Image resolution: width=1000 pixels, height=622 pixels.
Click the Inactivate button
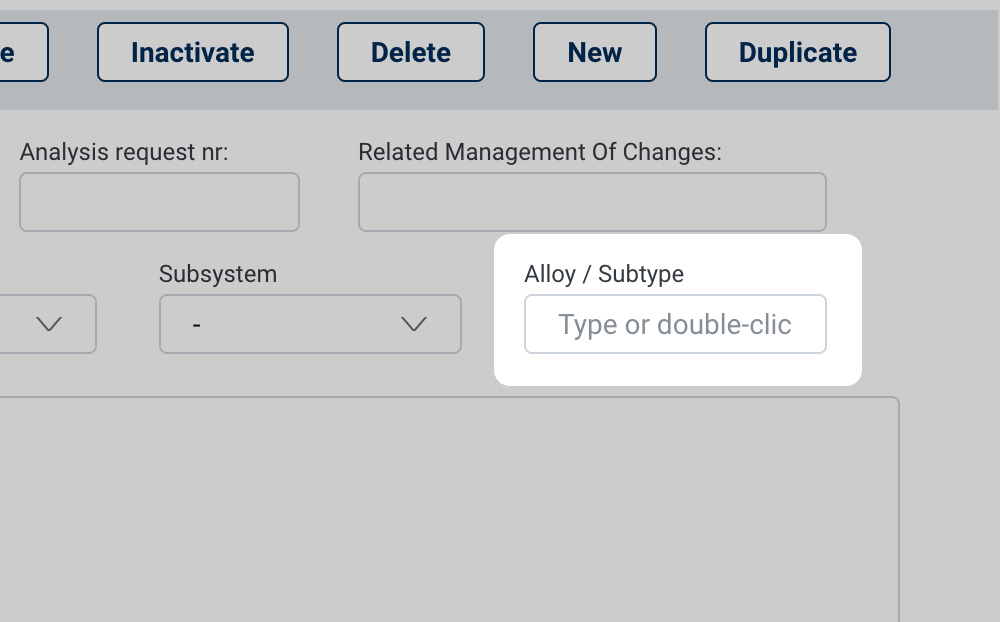[193, 52]
